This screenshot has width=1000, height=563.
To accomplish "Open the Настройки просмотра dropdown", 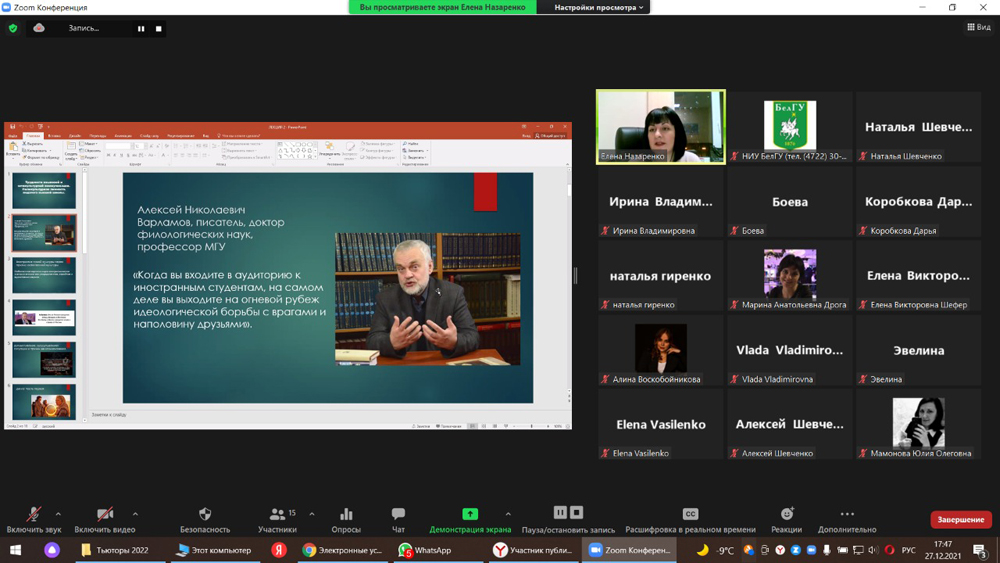I will pyautogui.click(x=598, y=7).
